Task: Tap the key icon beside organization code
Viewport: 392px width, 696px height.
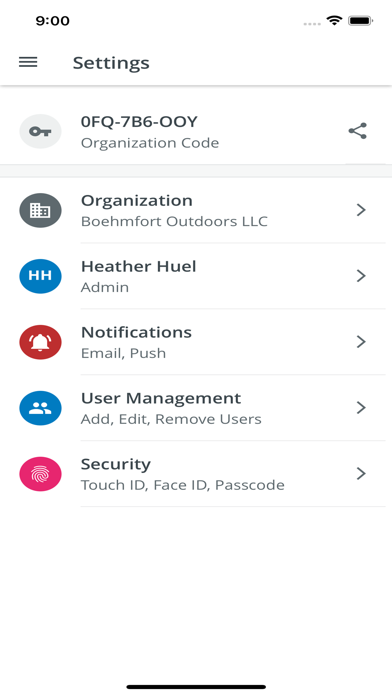Action: (40, 131)
